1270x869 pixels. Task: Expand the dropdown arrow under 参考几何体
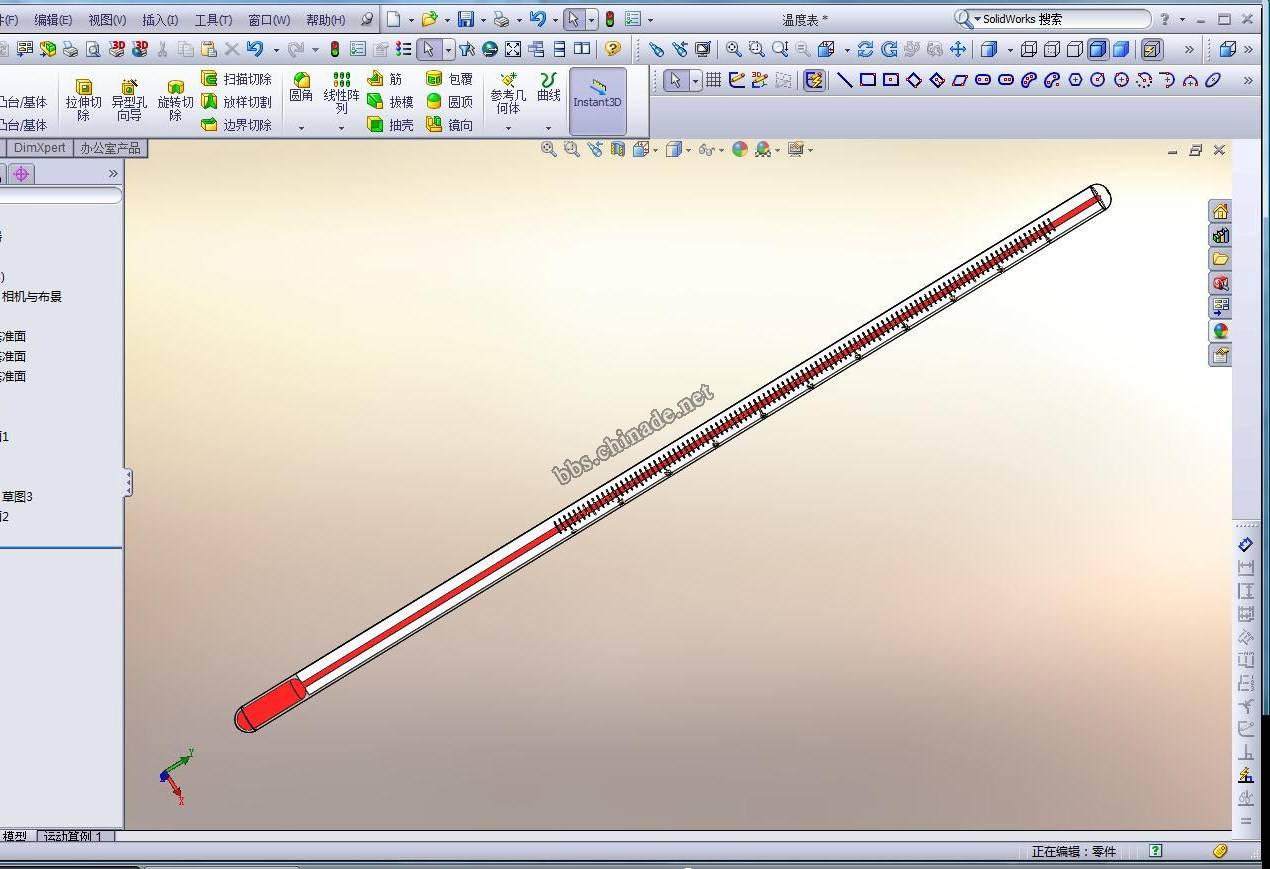tap(508, 128)
